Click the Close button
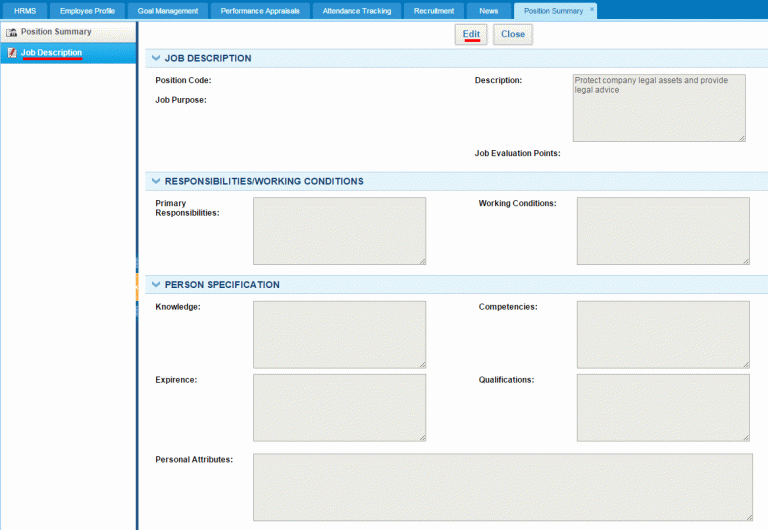Image resolution: width=768 pixels, height=530 pixels. [513, 34]
